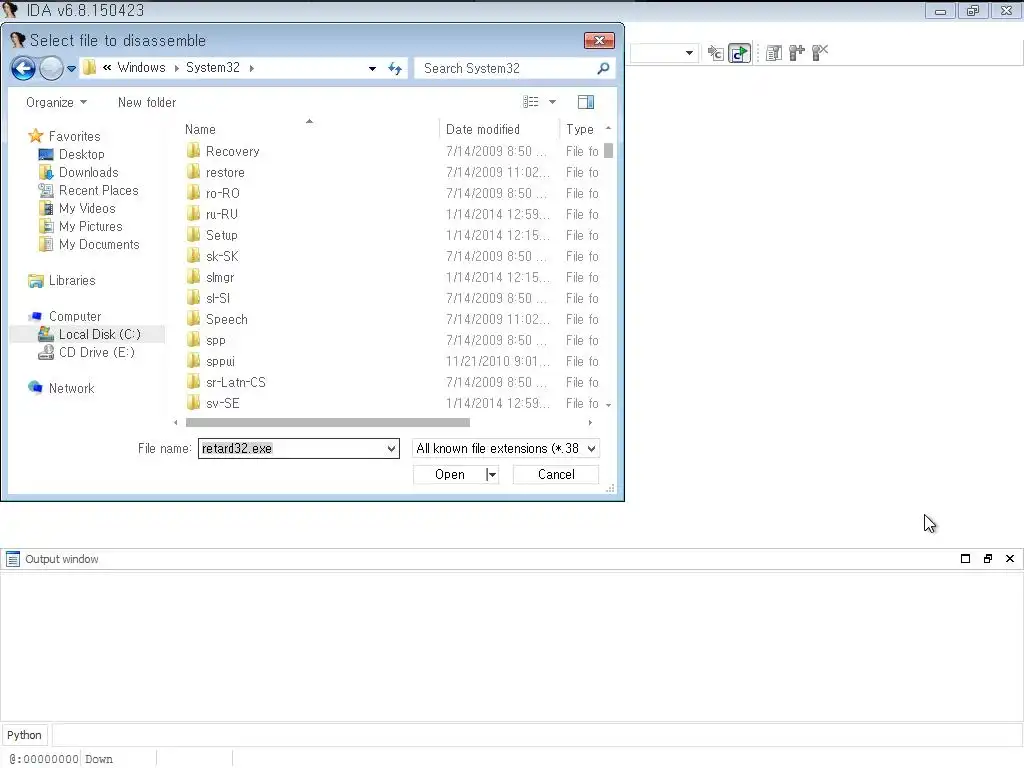The width and height of the screenshot is (1024, 768).
Task: Select the sk-SK folder
Action: [221, 256]
